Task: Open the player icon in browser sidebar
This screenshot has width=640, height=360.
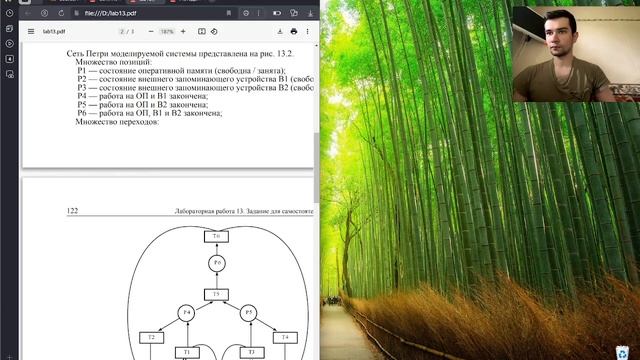Action: click(x=9, y=44)
